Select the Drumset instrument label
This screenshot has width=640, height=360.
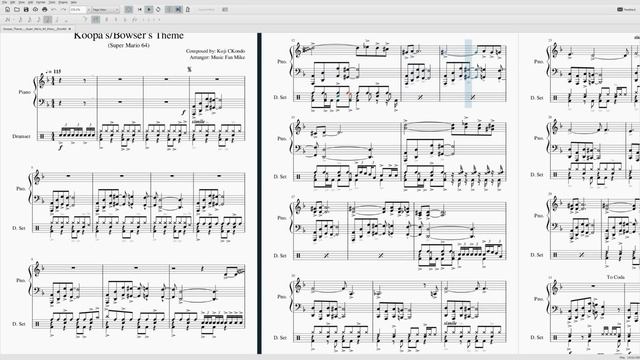coord(21,136)
